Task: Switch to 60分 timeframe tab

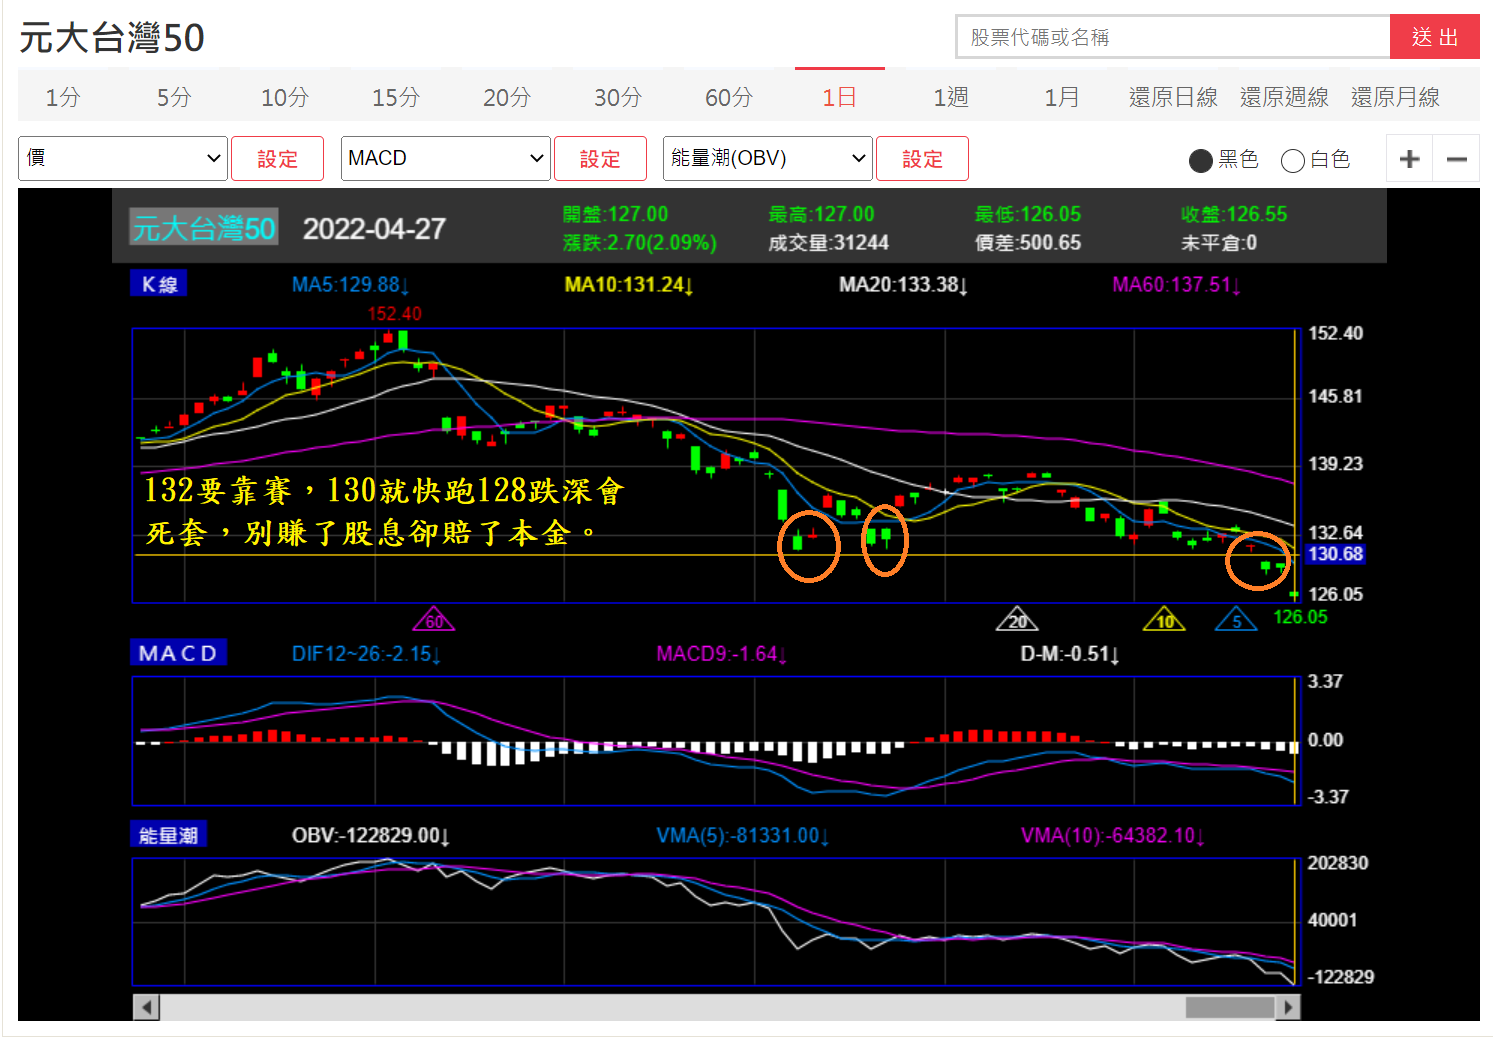Action: tap(728, 97)
